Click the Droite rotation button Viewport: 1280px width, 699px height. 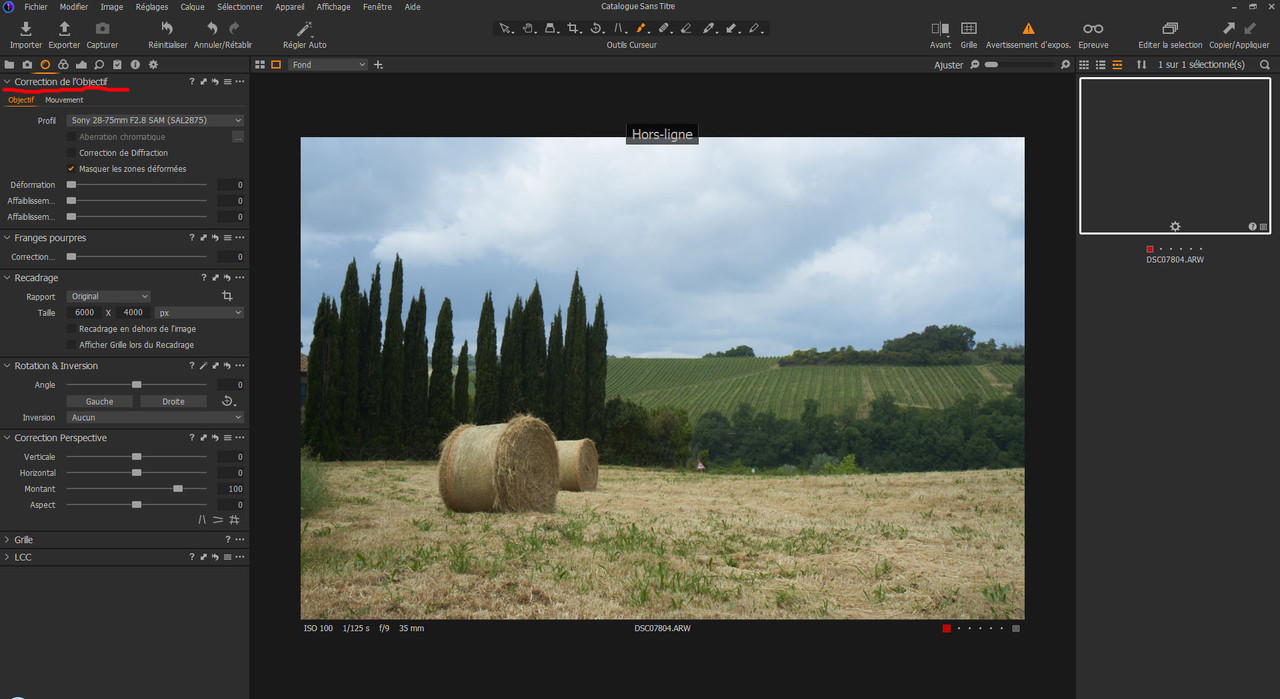(x=173, y=401)
